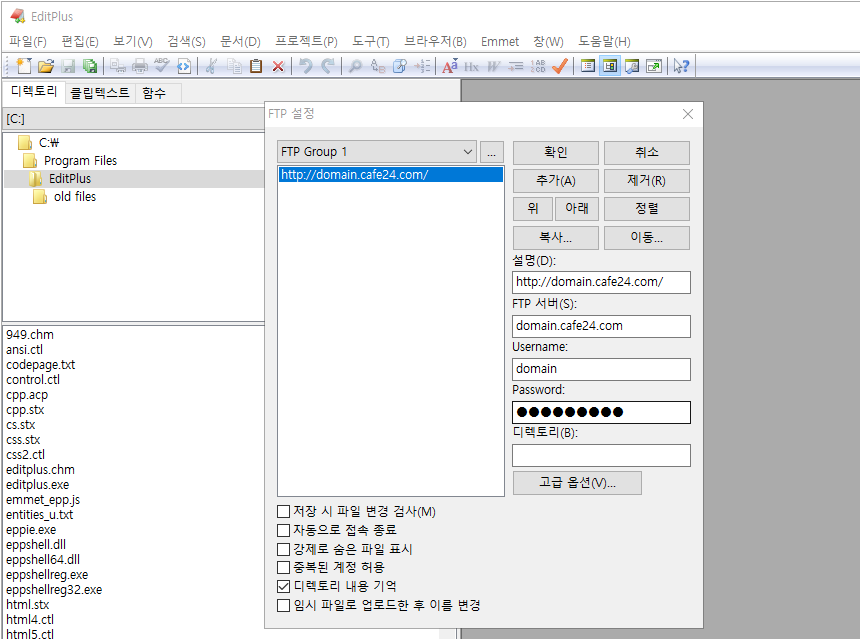The width and height of the screenshot is (860, 639).
Task: Click the Redo arrow icon
Action: [x=327, y=66]
